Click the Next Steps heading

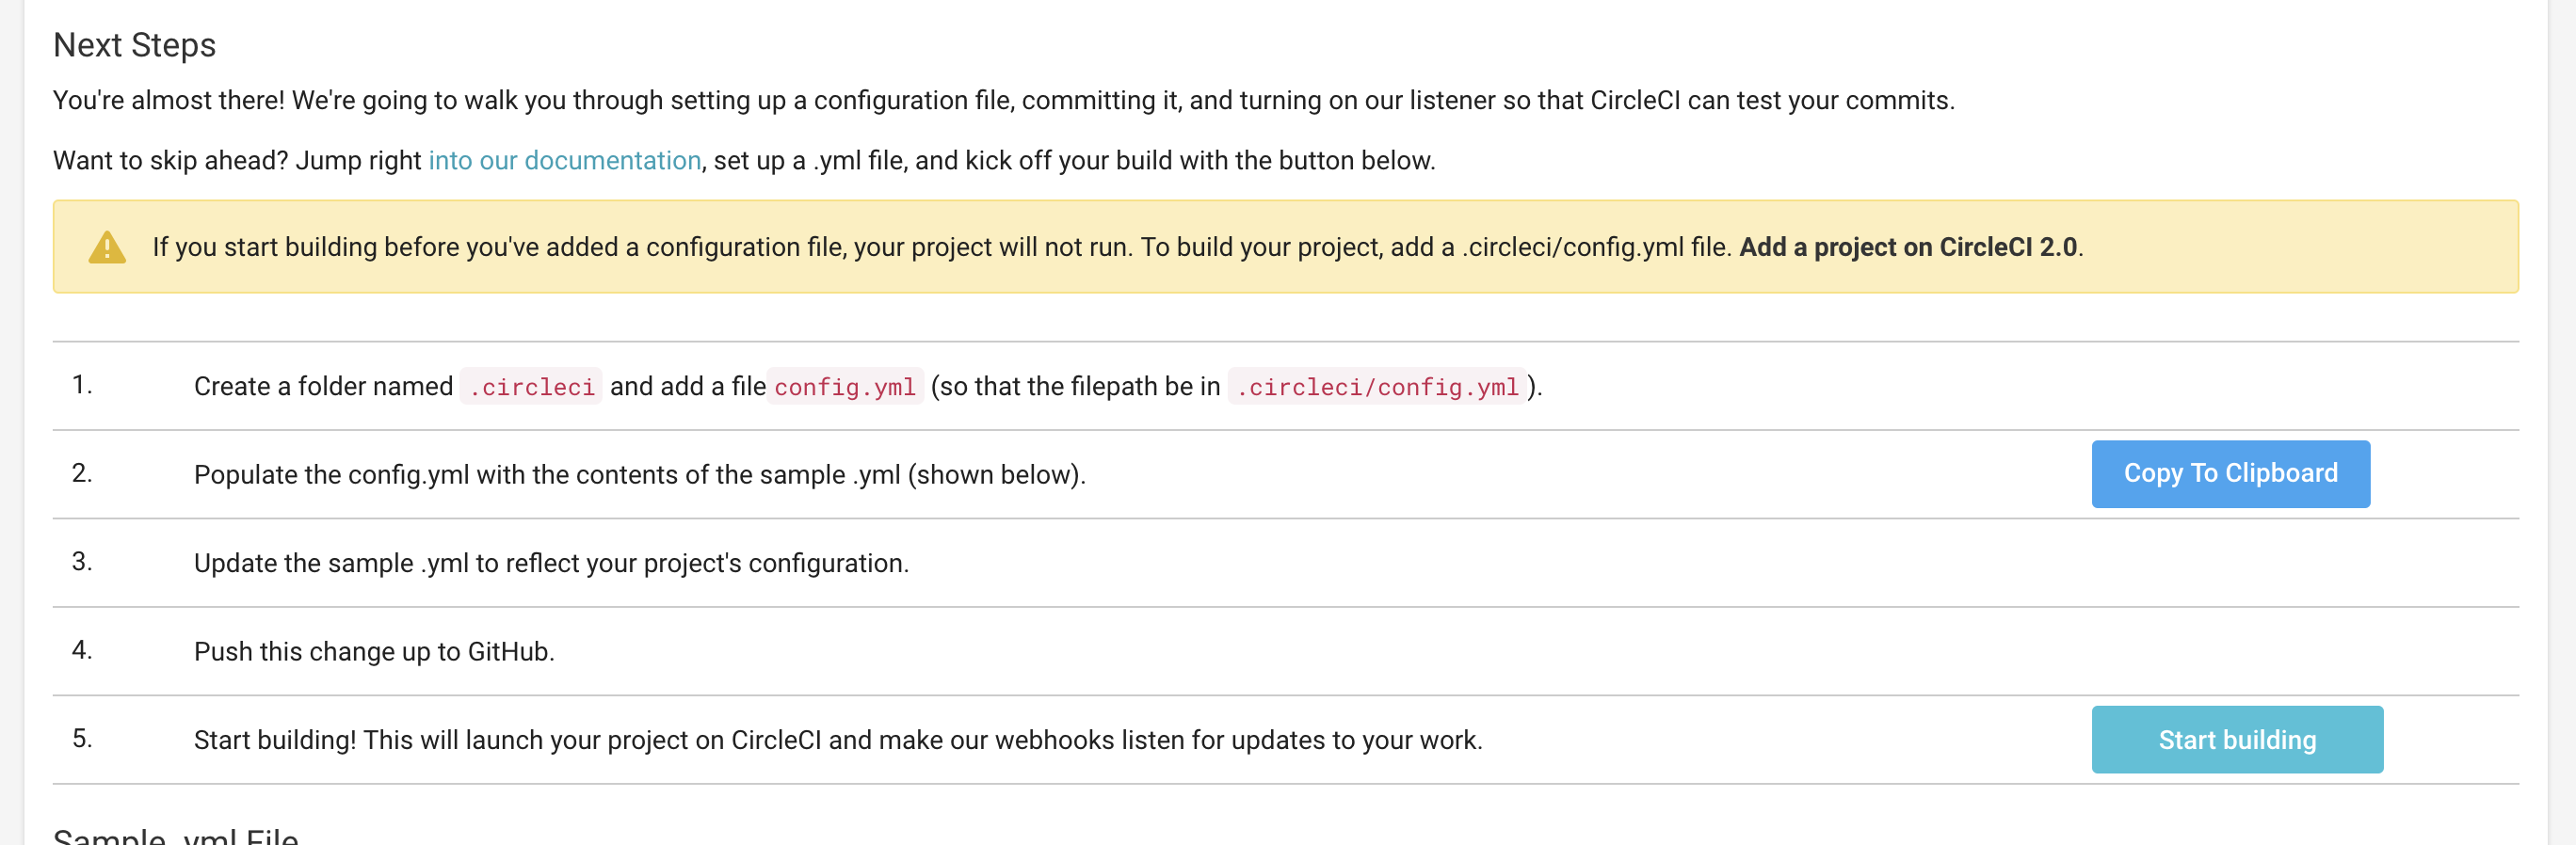coord(134,45)
